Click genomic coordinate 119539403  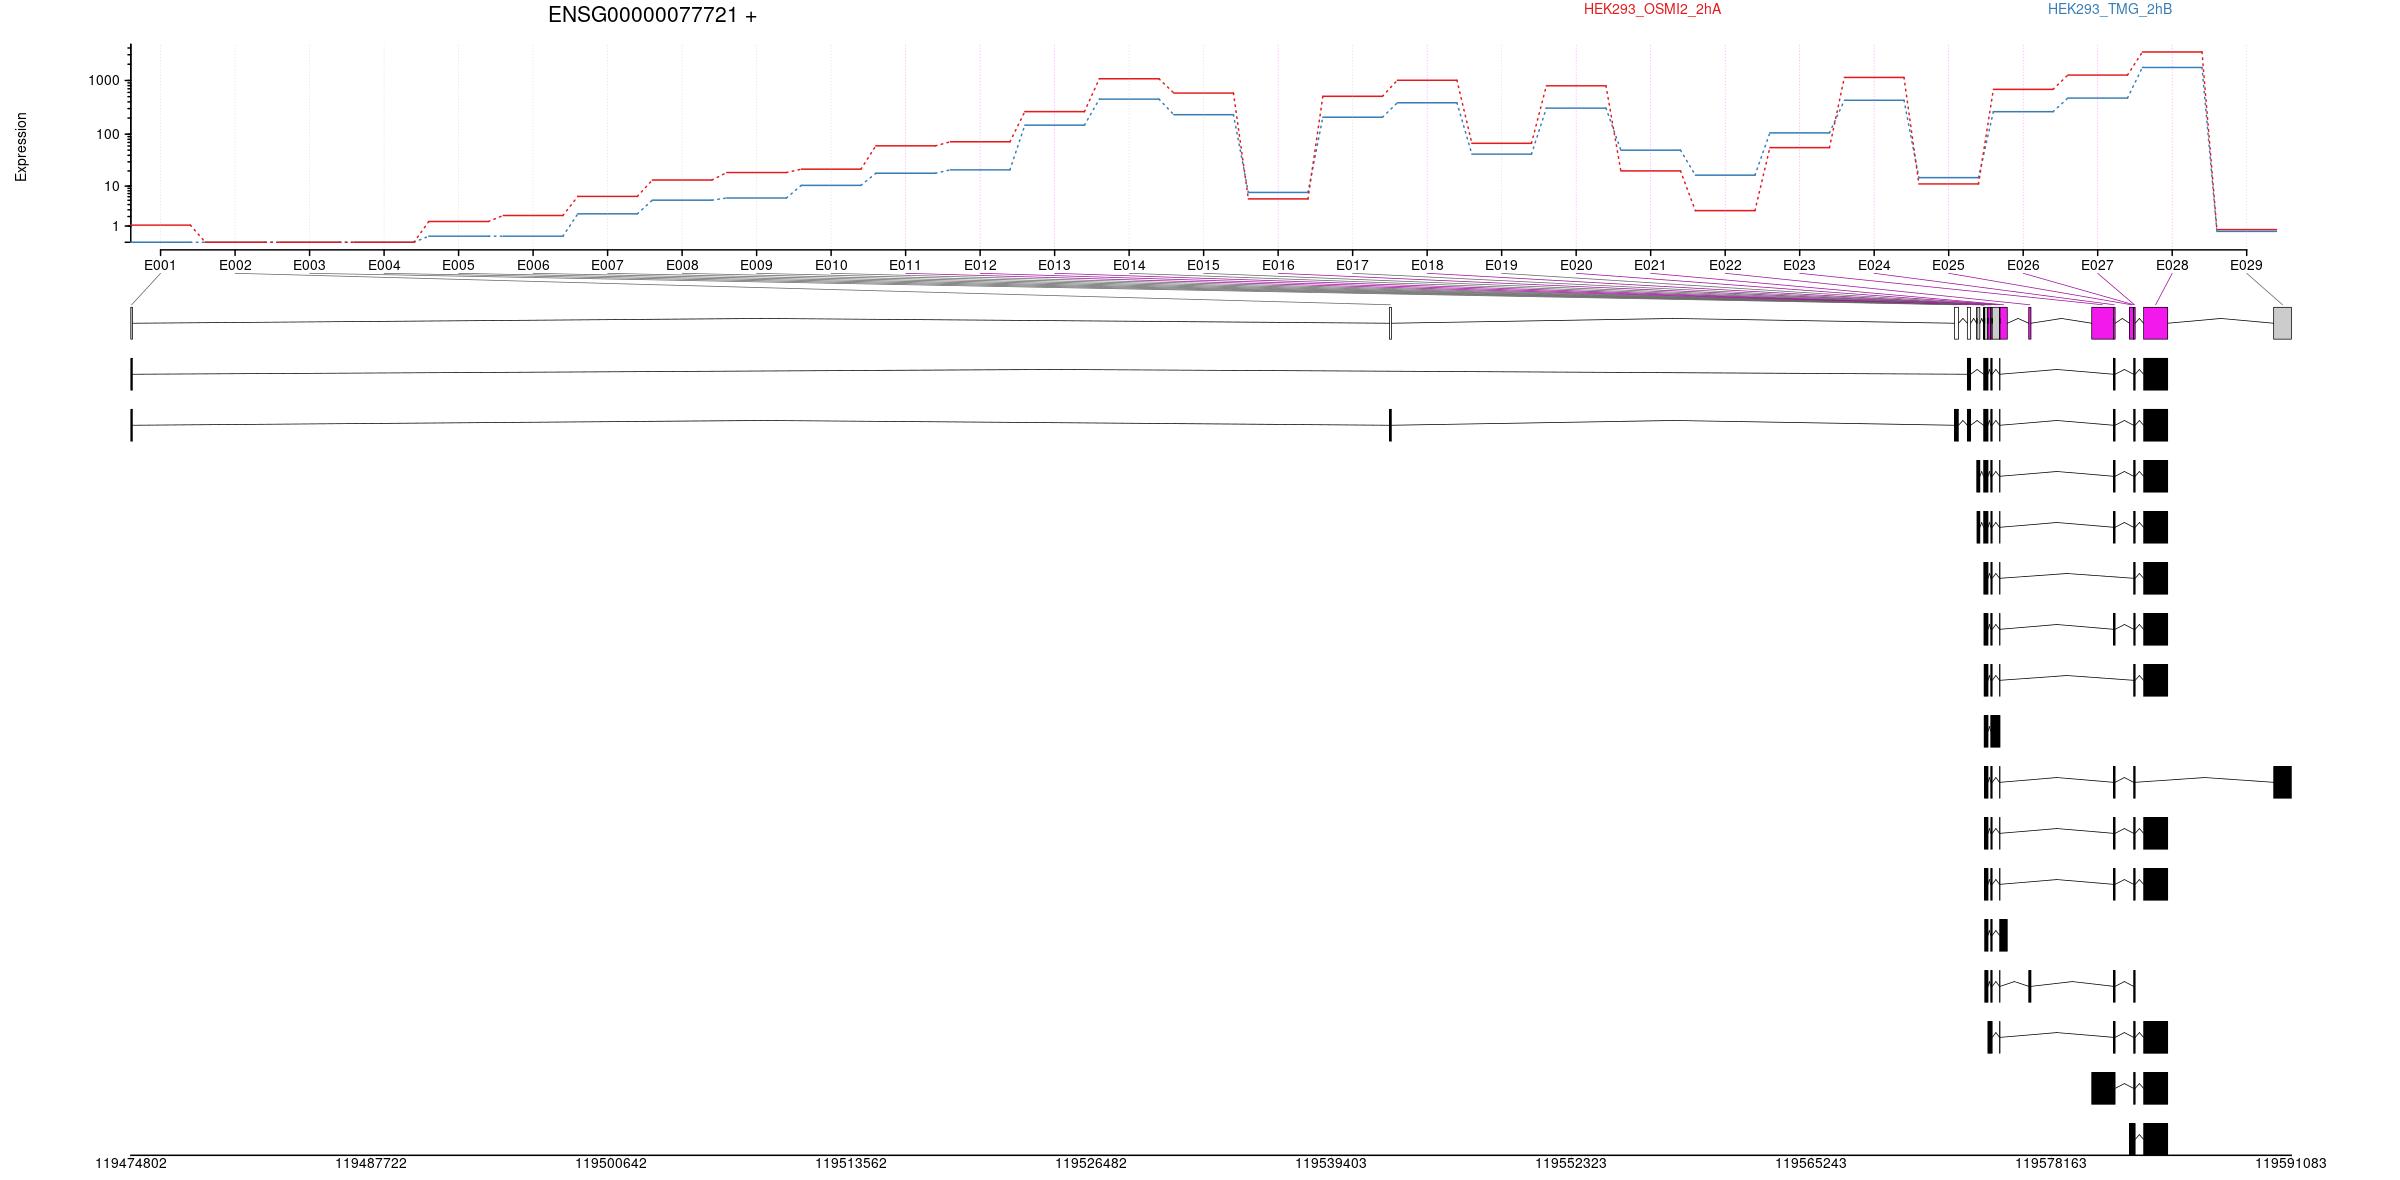(1331, 1163)
